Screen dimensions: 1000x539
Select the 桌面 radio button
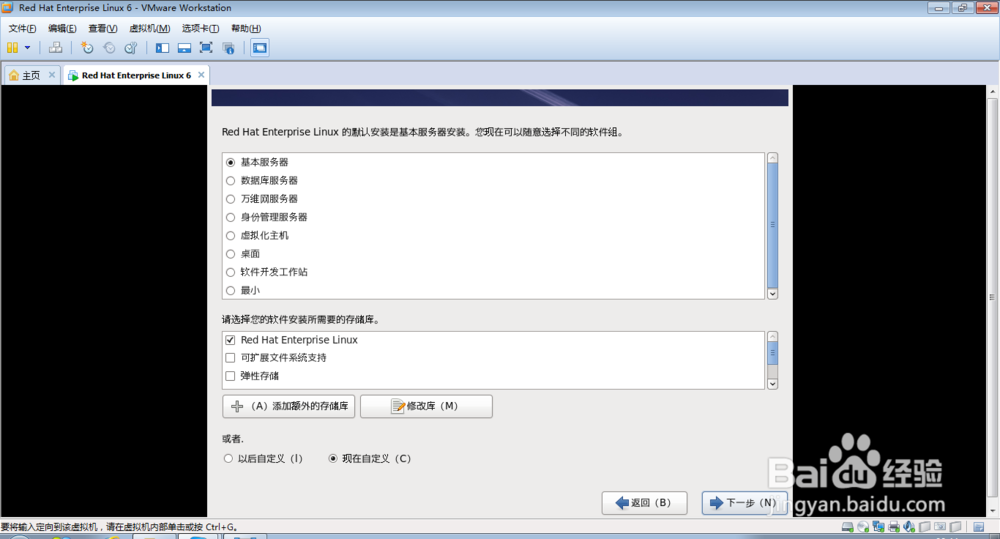pyautogui.click(x=230, y=254)
